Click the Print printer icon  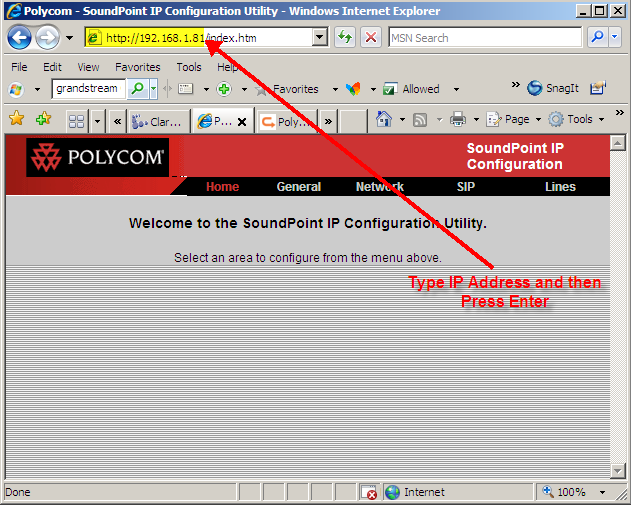pyautogui.click(x=458, y=119)
